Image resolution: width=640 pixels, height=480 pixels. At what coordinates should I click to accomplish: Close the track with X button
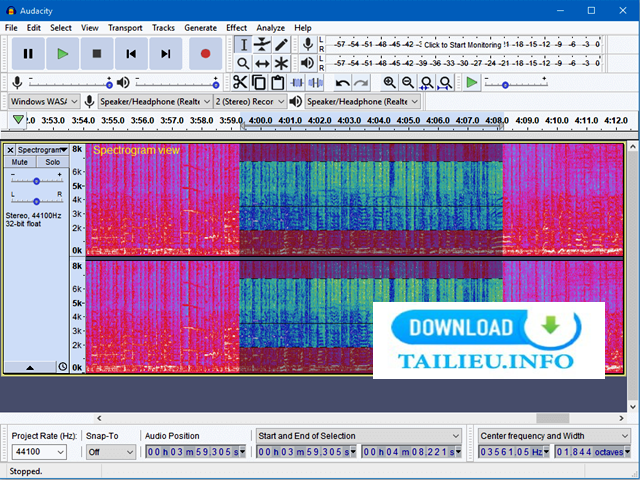tap(11, 150)
